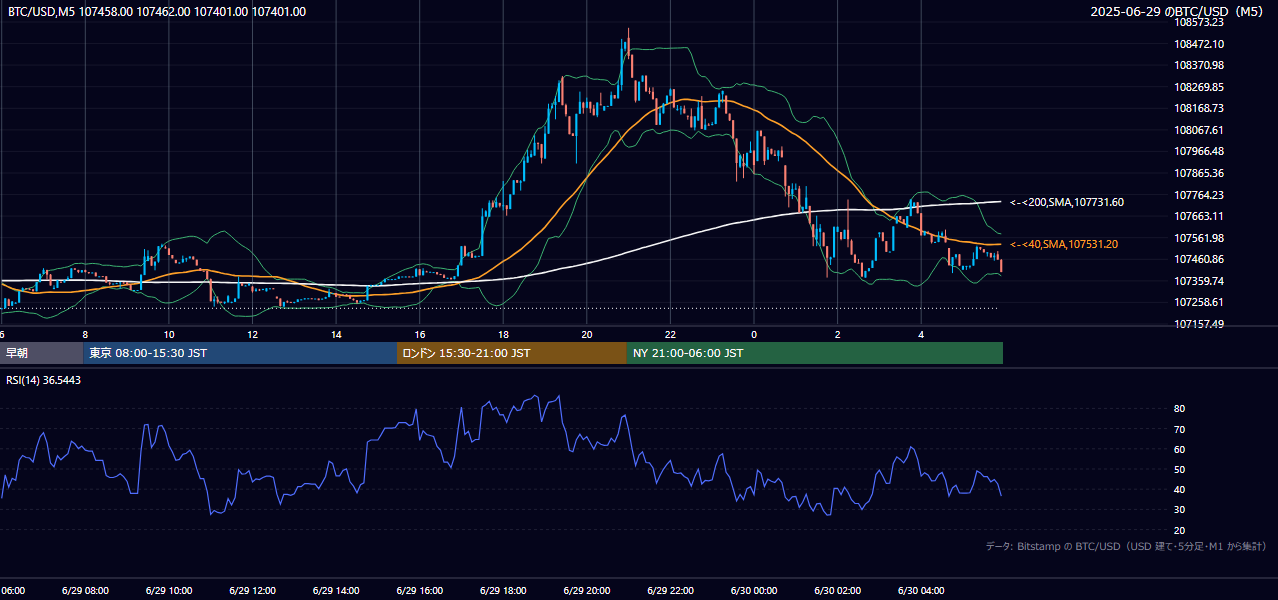Select hour tick 14 under the price chart
The image size is (1278, 600).
click(336, 334)
